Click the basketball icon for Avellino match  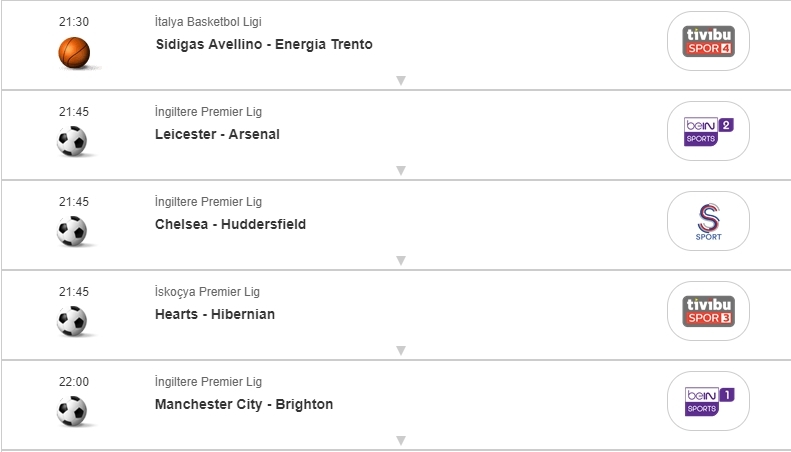pos(73,51)
